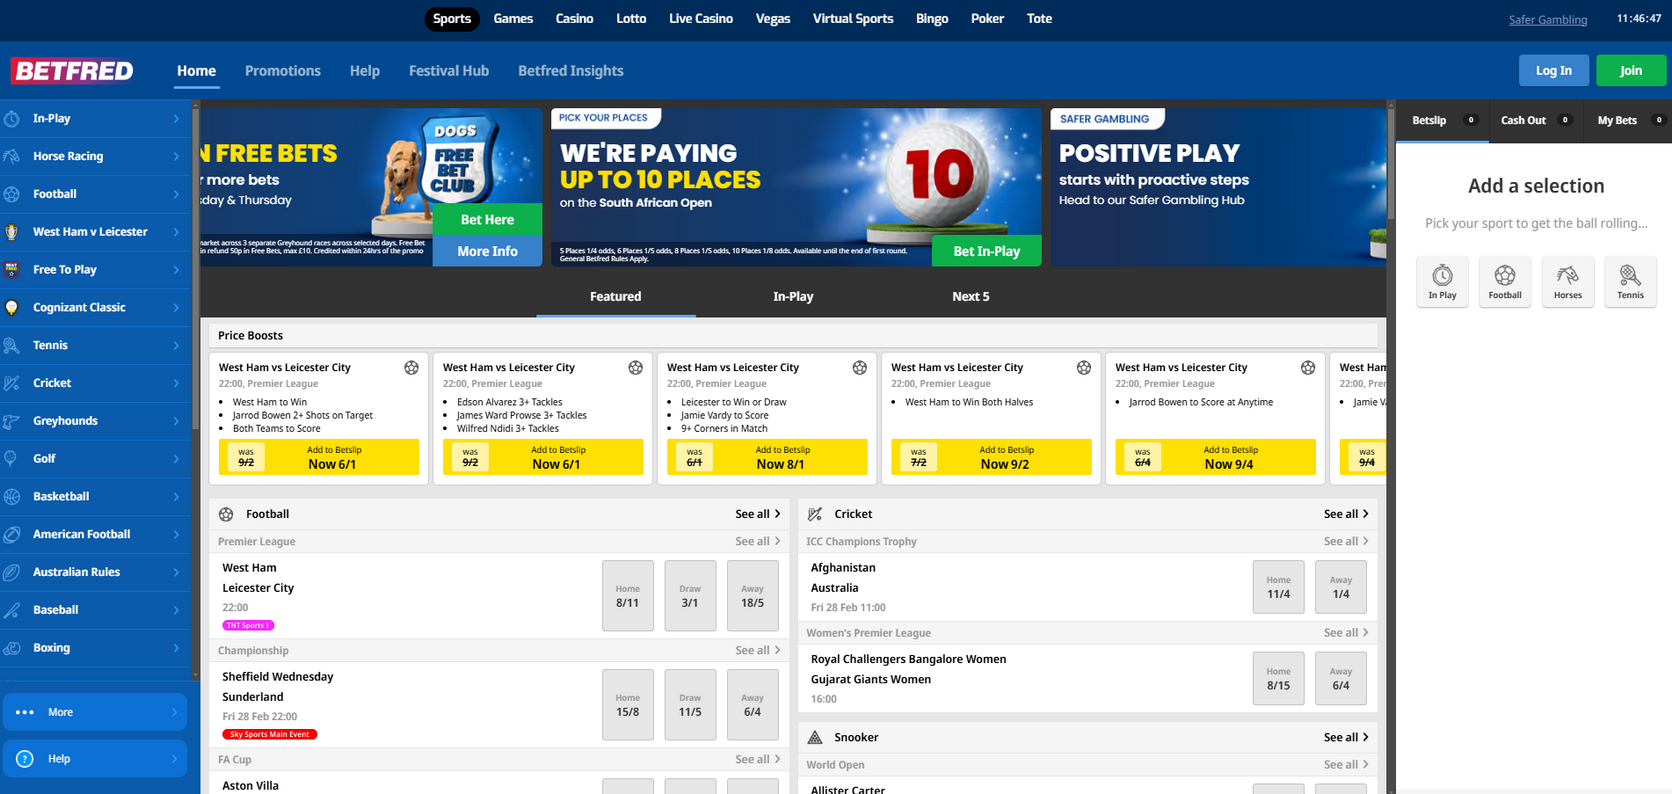This screenshot has height=794, width=1672.
Task: Toggle Sheffield Wednesday Draw 11/5 selection
Action: tap(690, 705)
